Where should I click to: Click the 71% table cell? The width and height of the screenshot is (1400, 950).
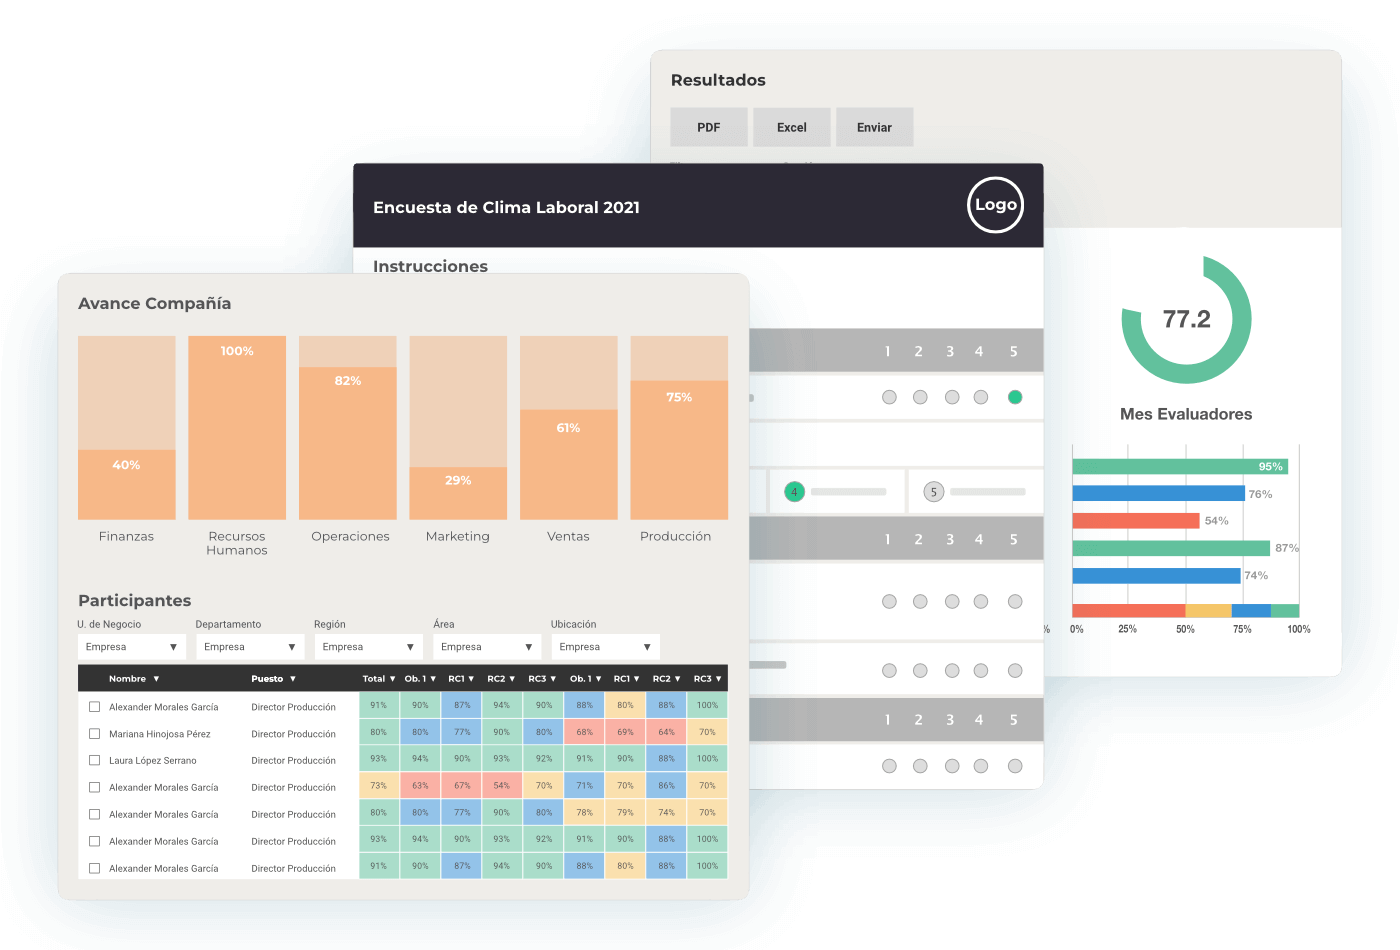click(584, 785)
